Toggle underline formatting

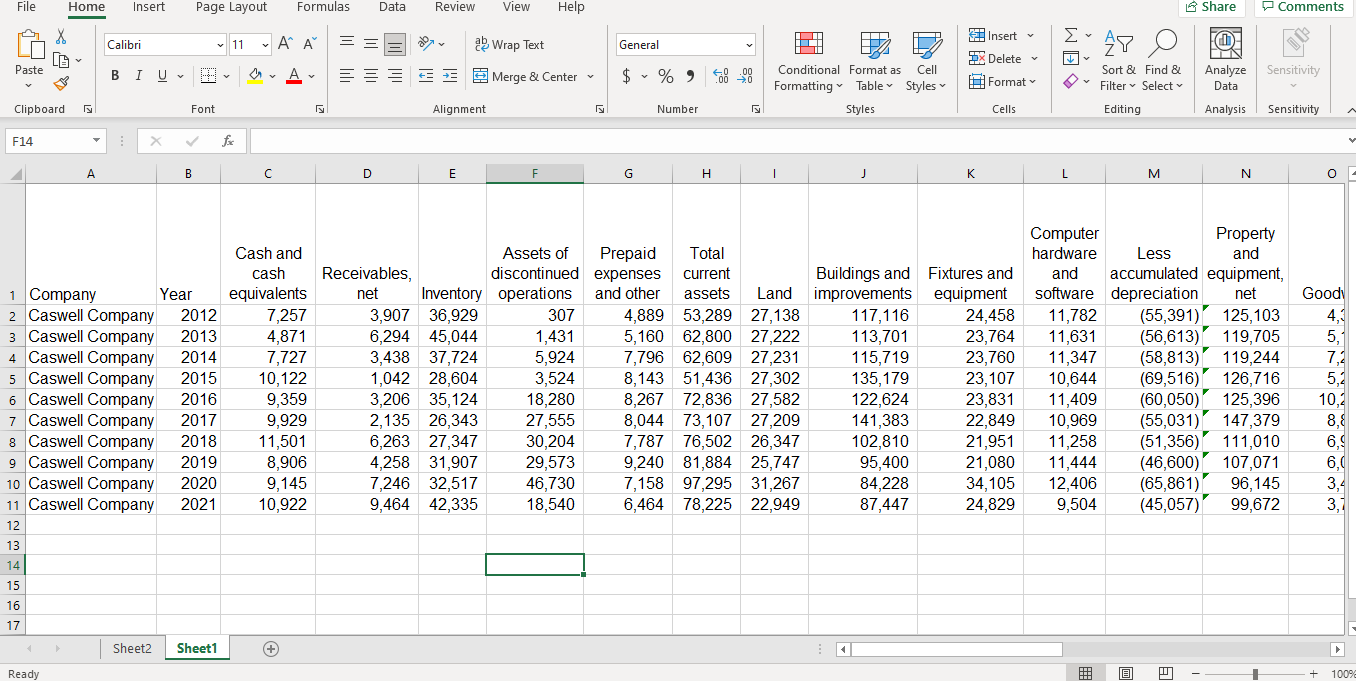pos(160,75)
